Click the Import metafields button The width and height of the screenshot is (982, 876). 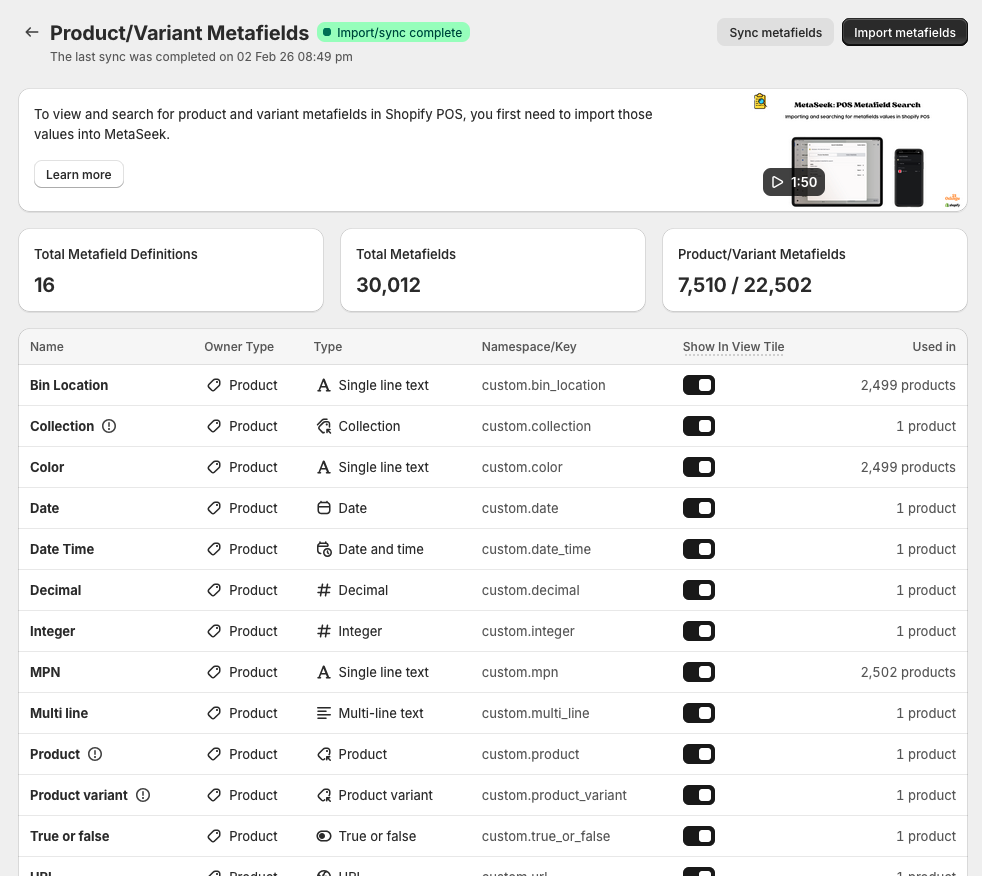tap(904, 32)
